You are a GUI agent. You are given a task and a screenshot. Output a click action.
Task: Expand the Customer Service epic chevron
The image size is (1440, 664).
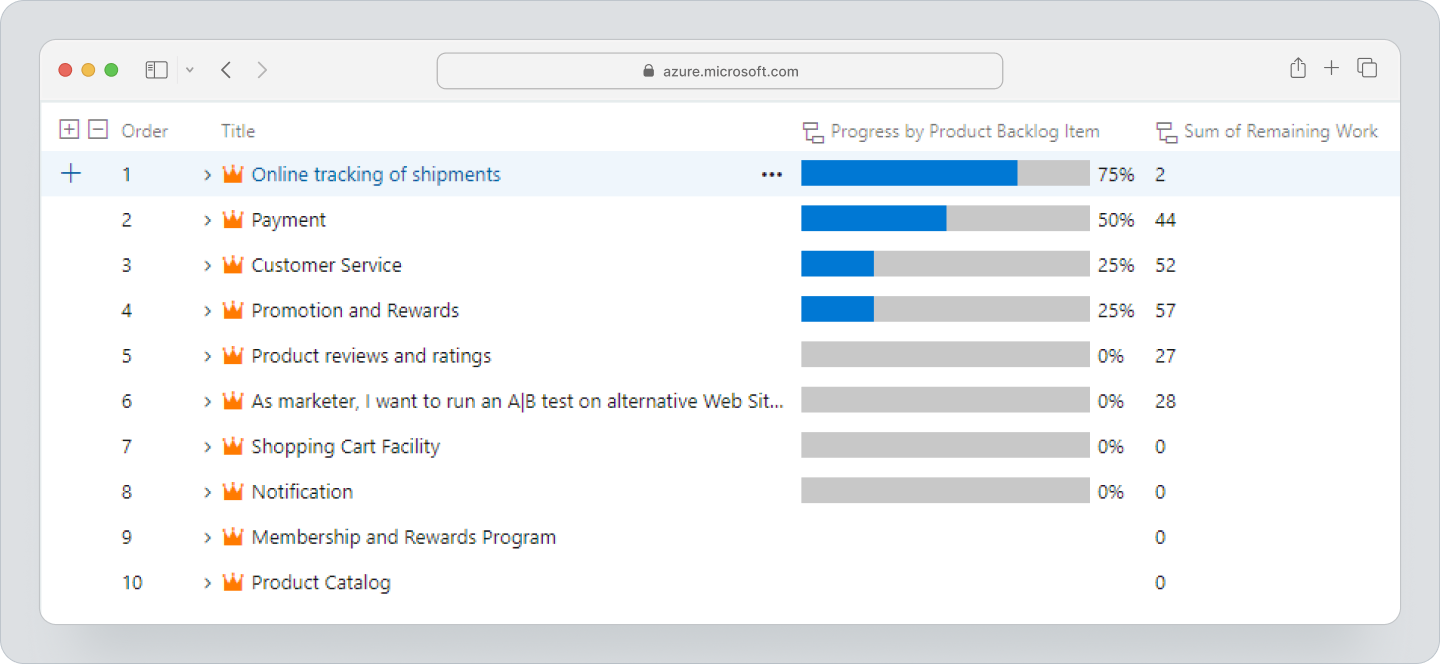207,264
